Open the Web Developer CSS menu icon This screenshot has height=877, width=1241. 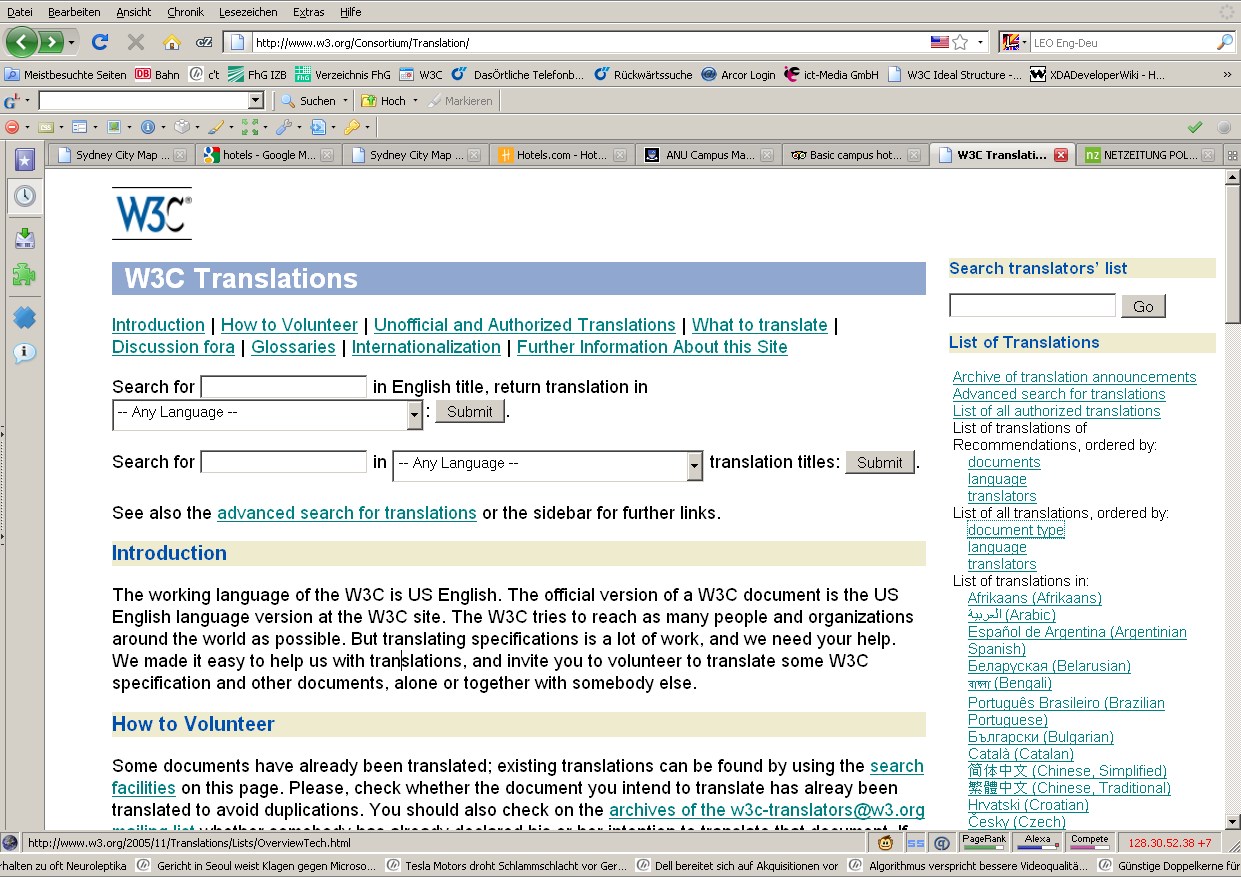[45, 127]
